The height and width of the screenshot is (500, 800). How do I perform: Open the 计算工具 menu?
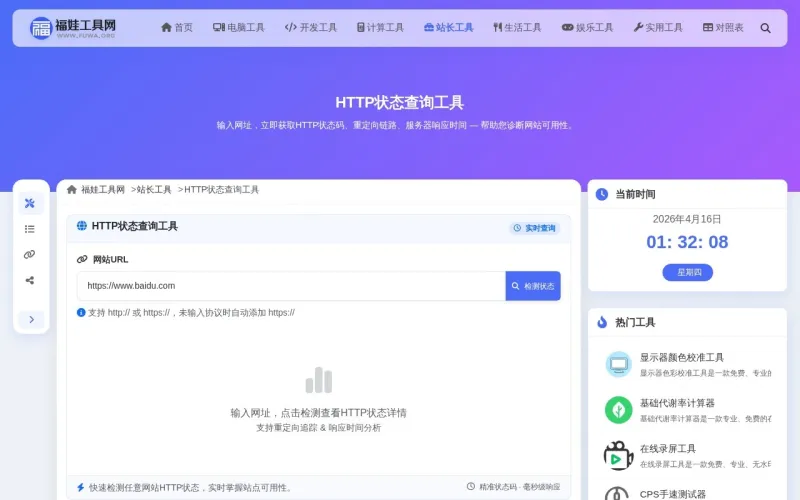[380, 28]
